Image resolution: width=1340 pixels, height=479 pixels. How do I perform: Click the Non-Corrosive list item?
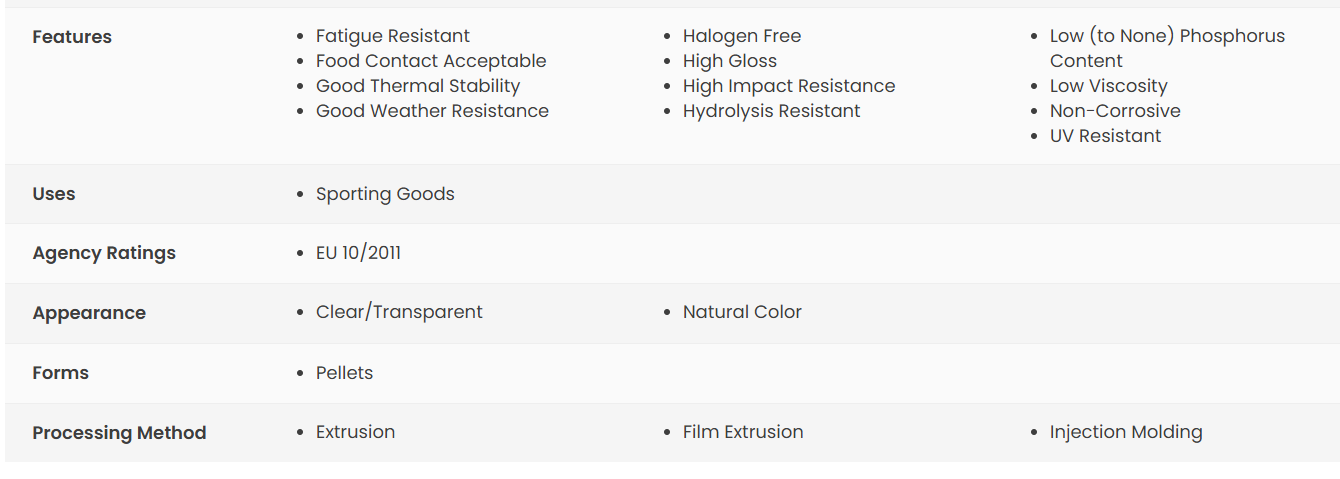click(x=1115, y=111)
